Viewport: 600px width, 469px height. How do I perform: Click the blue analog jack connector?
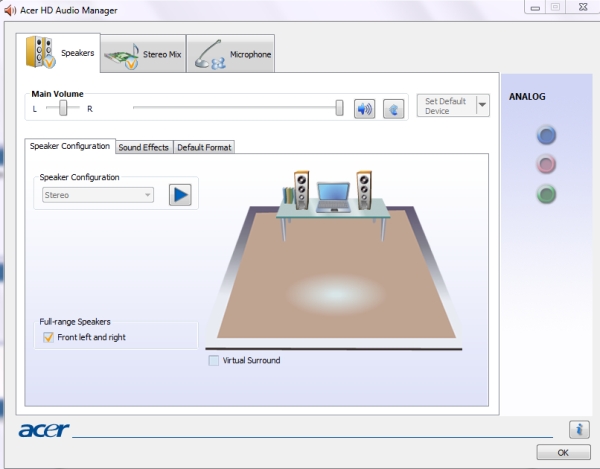coord(546,135)
